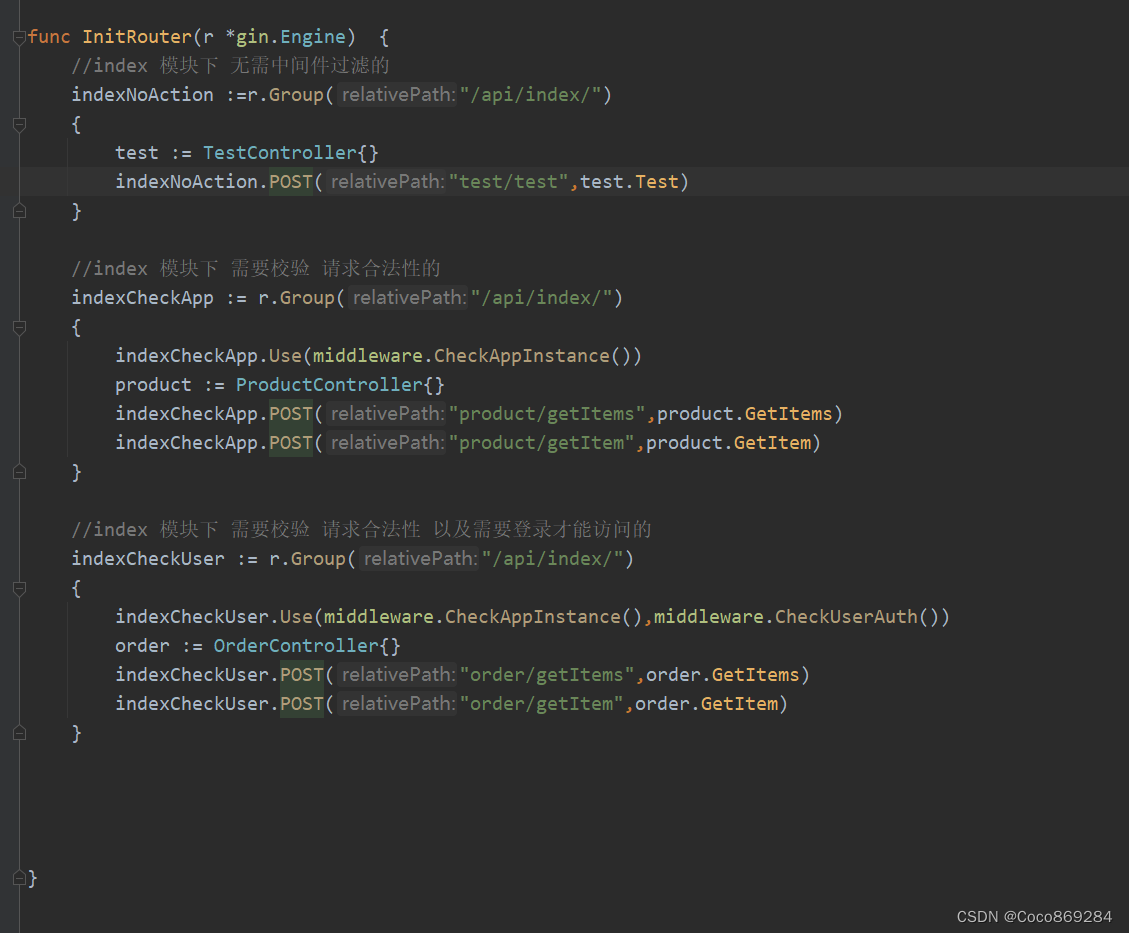
Task: Click the indexCheckUser variable declaration
Action: pos(148,559)
